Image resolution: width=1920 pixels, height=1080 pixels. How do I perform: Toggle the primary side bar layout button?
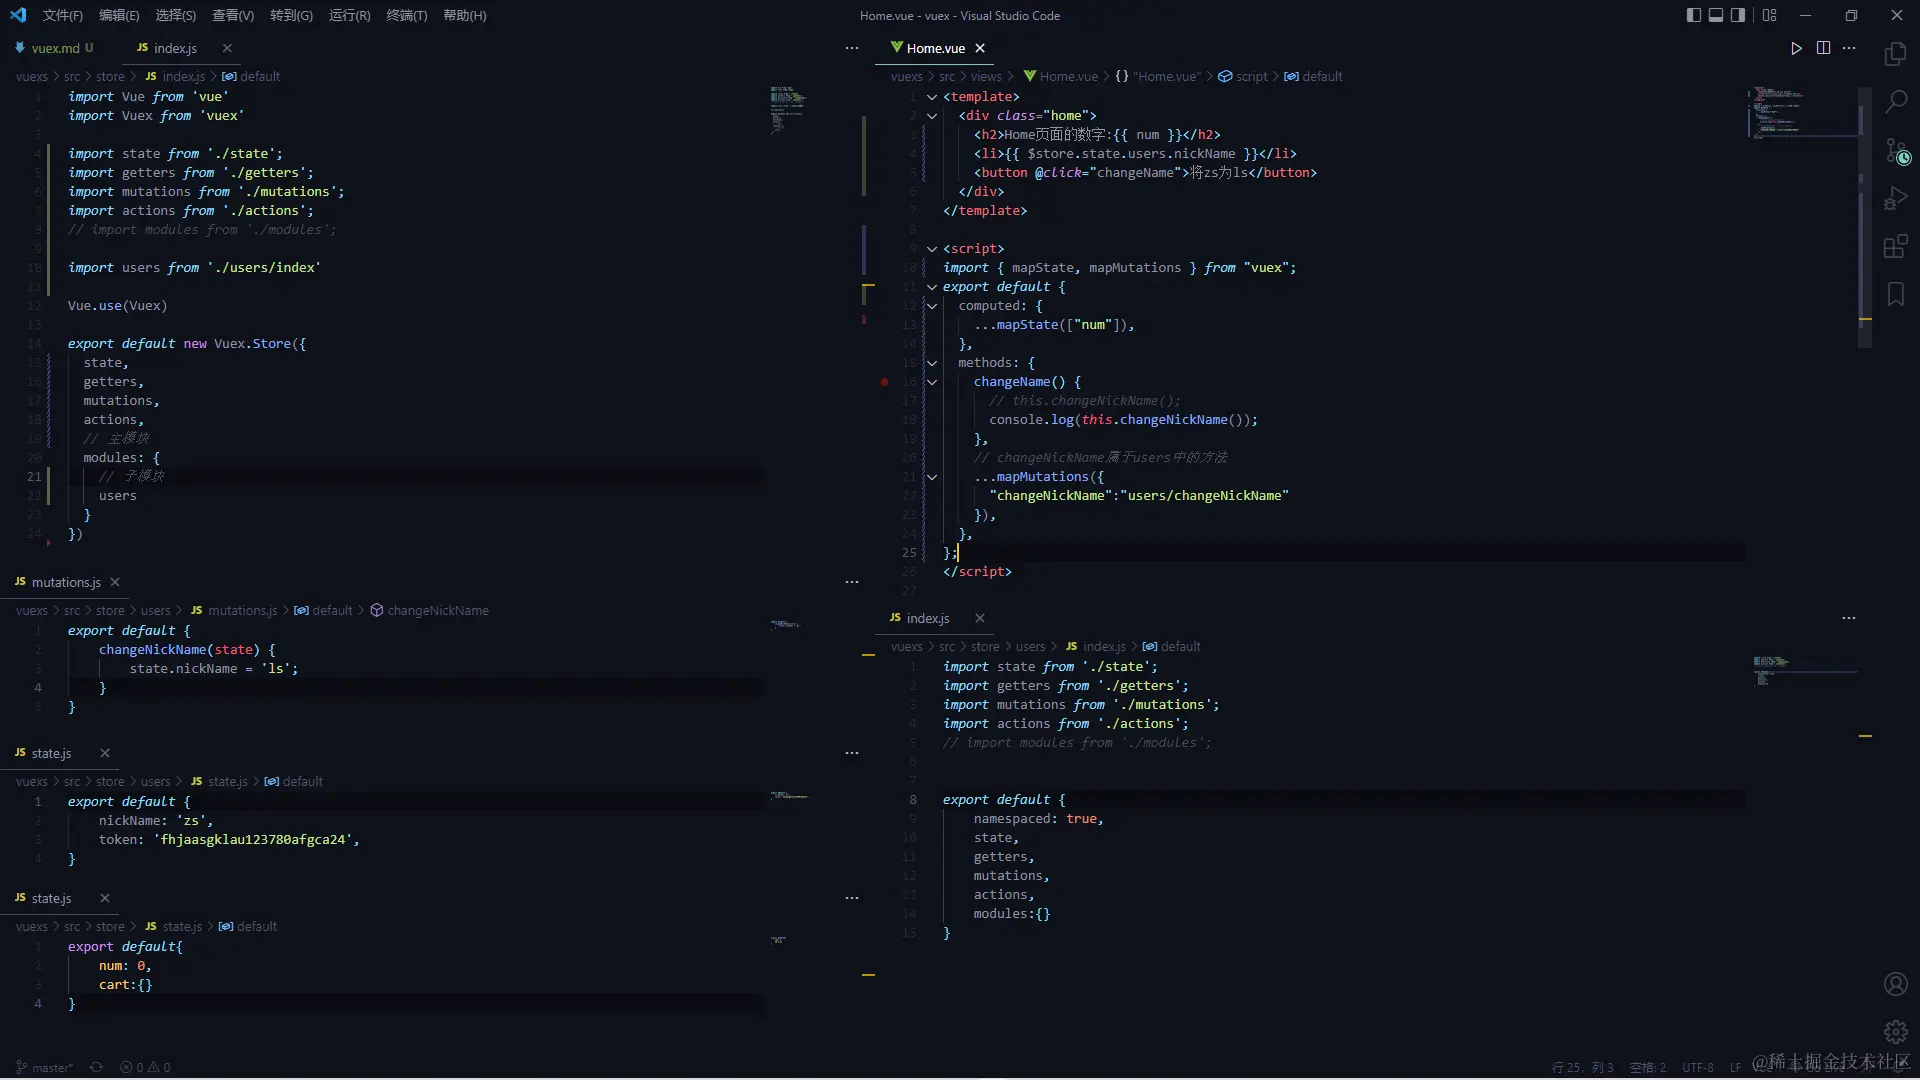[1693, 15]
